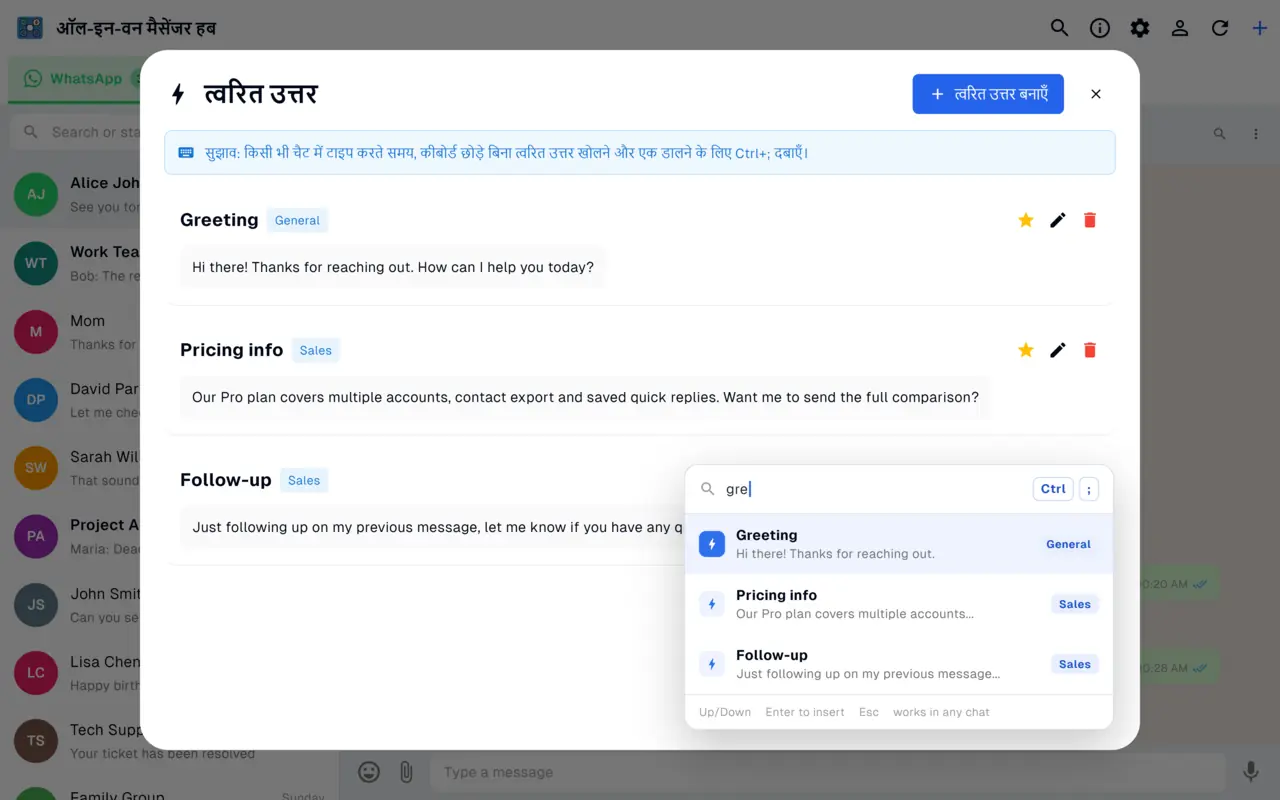Select Greeting result in the popup list
Screen dimensions: 1280x800
899,544
